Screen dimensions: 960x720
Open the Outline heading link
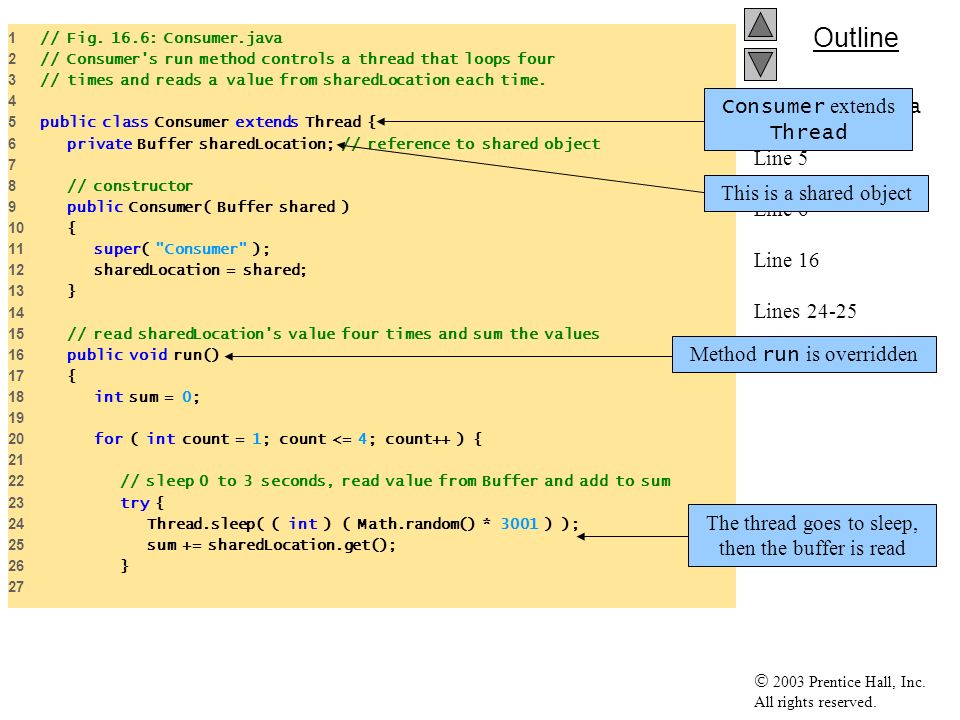coord(855,38)
